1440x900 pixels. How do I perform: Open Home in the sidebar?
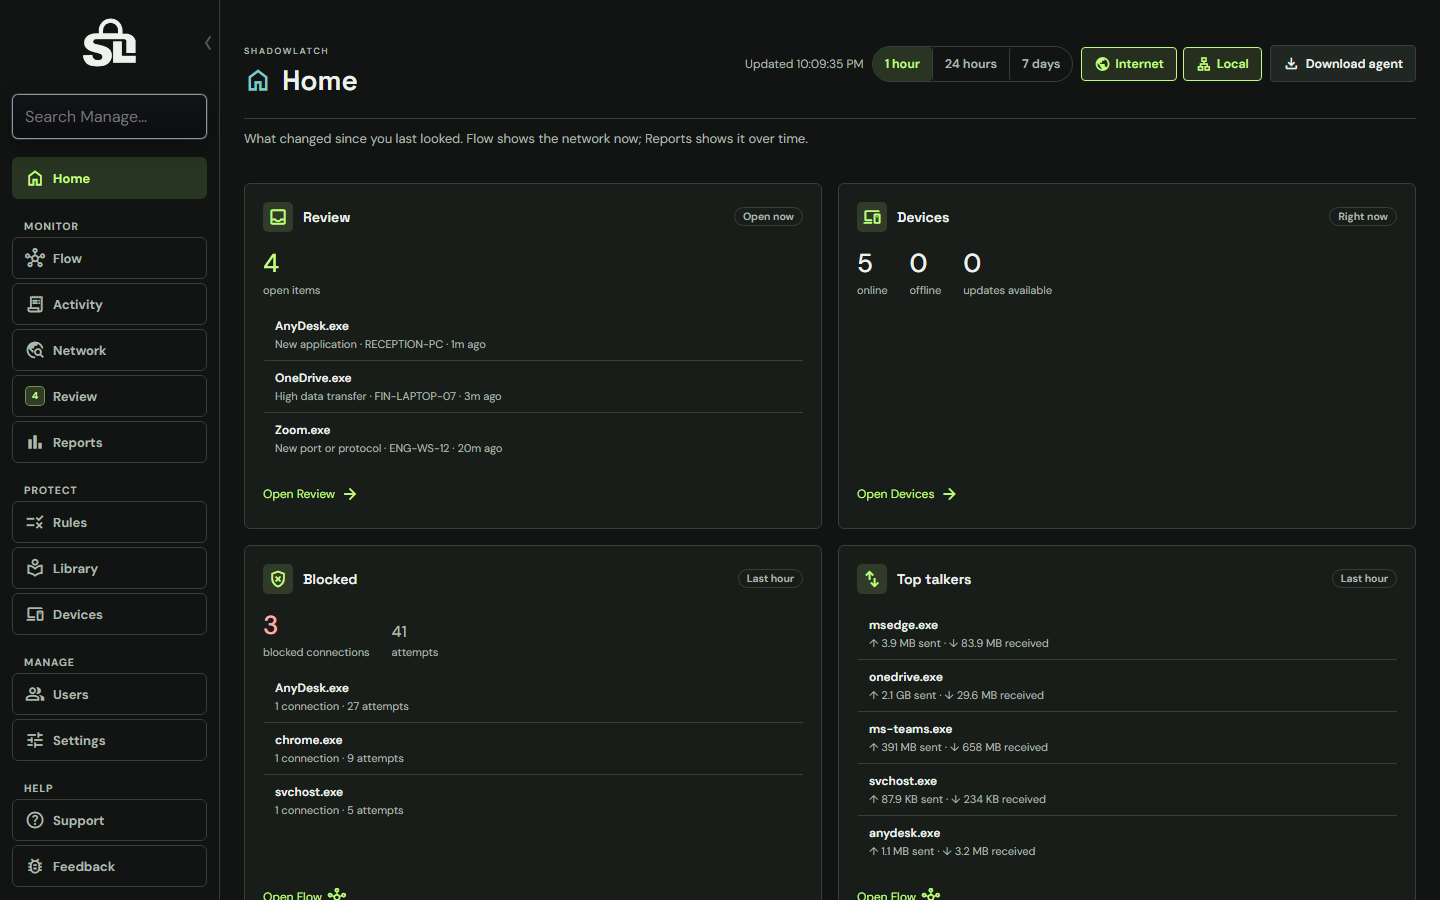click(109, 178)
